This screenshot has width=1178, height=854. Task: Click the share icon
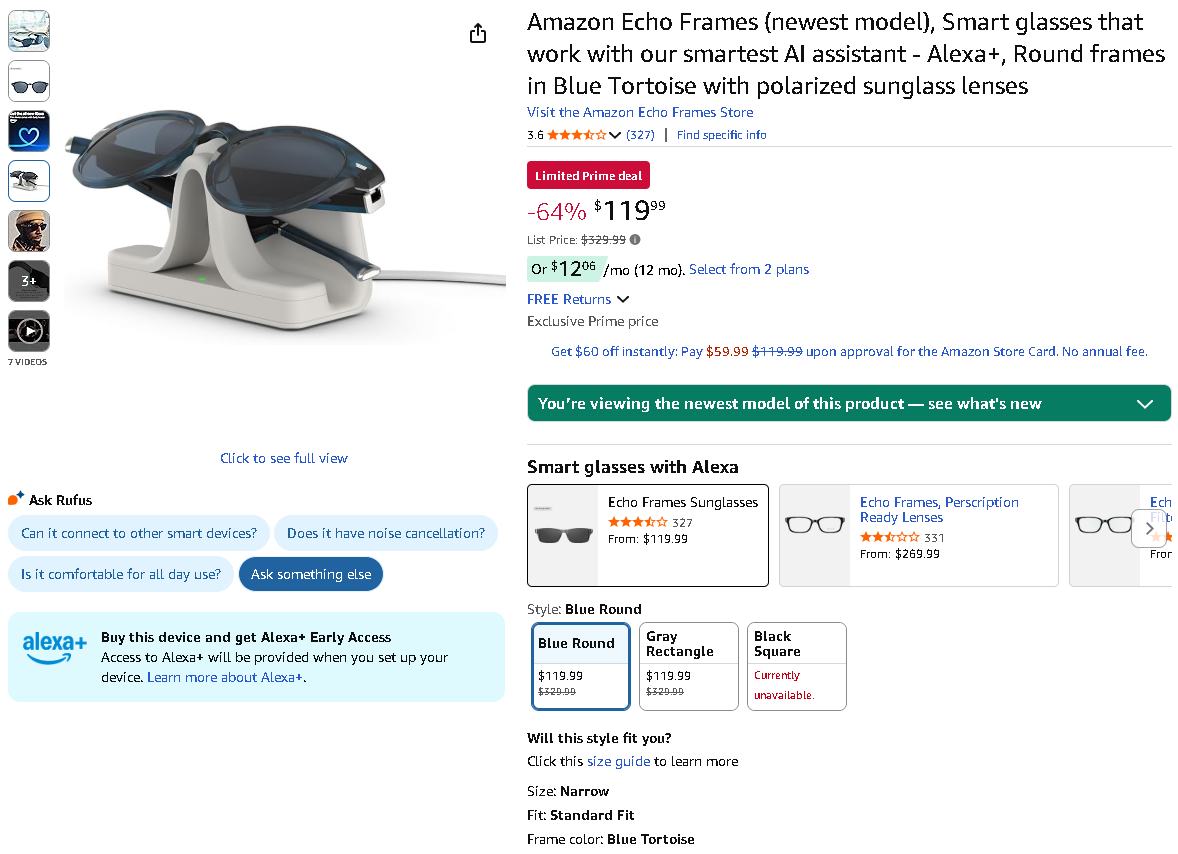click(x=477, y=33)
